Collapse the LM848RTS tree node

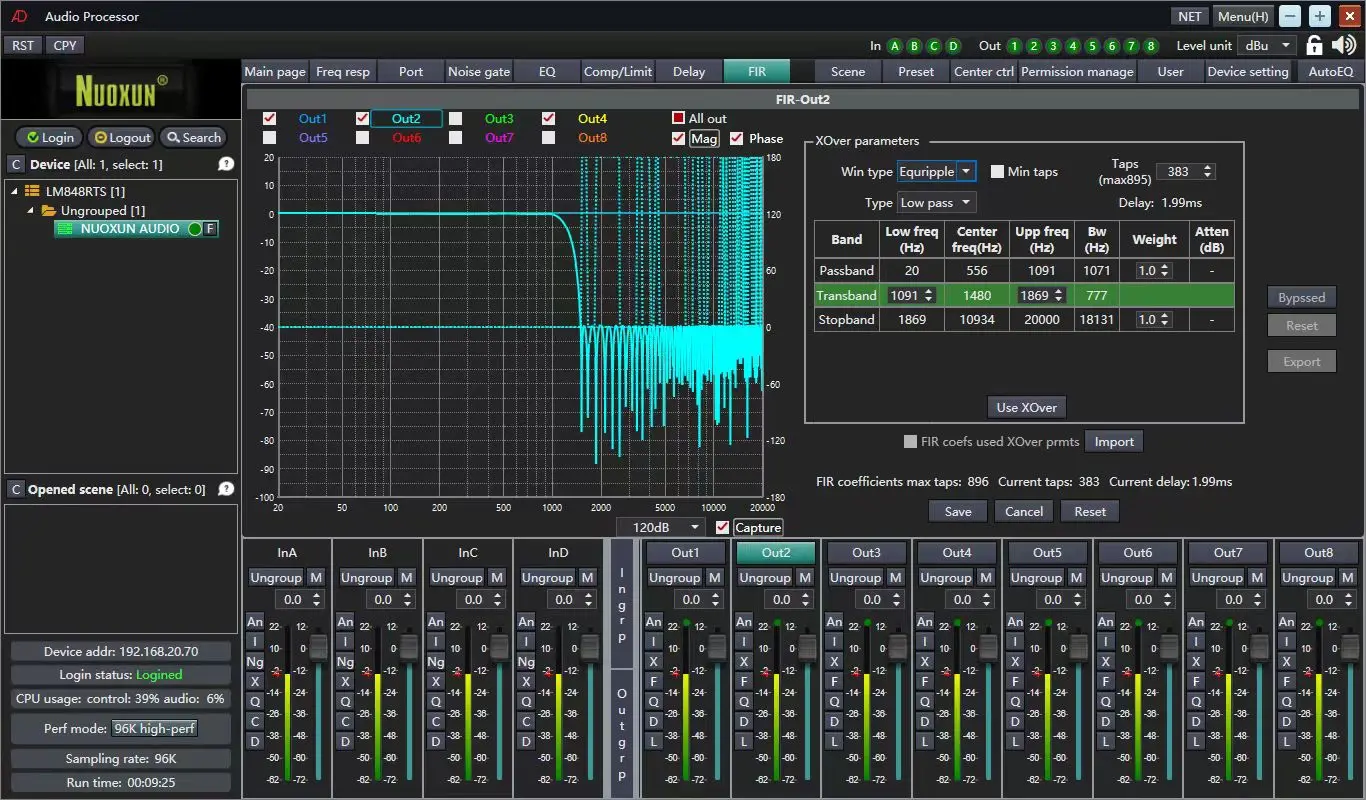15,191
